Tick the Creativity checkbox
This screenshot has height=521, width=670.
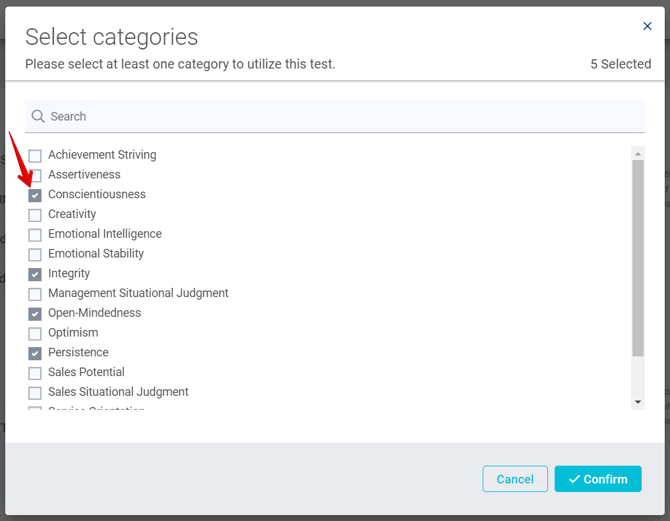pyautogui.click(x=35, y=215)
